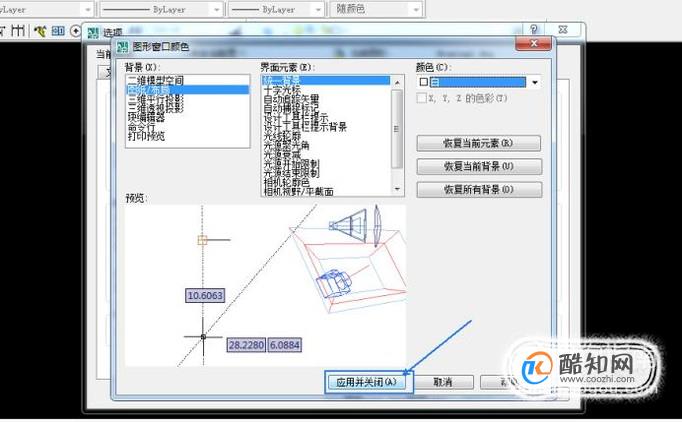Viewport: 682px width, 422px height.
Task: Select 设计工具栏提示背景 interface element
Action: point(305,127)
